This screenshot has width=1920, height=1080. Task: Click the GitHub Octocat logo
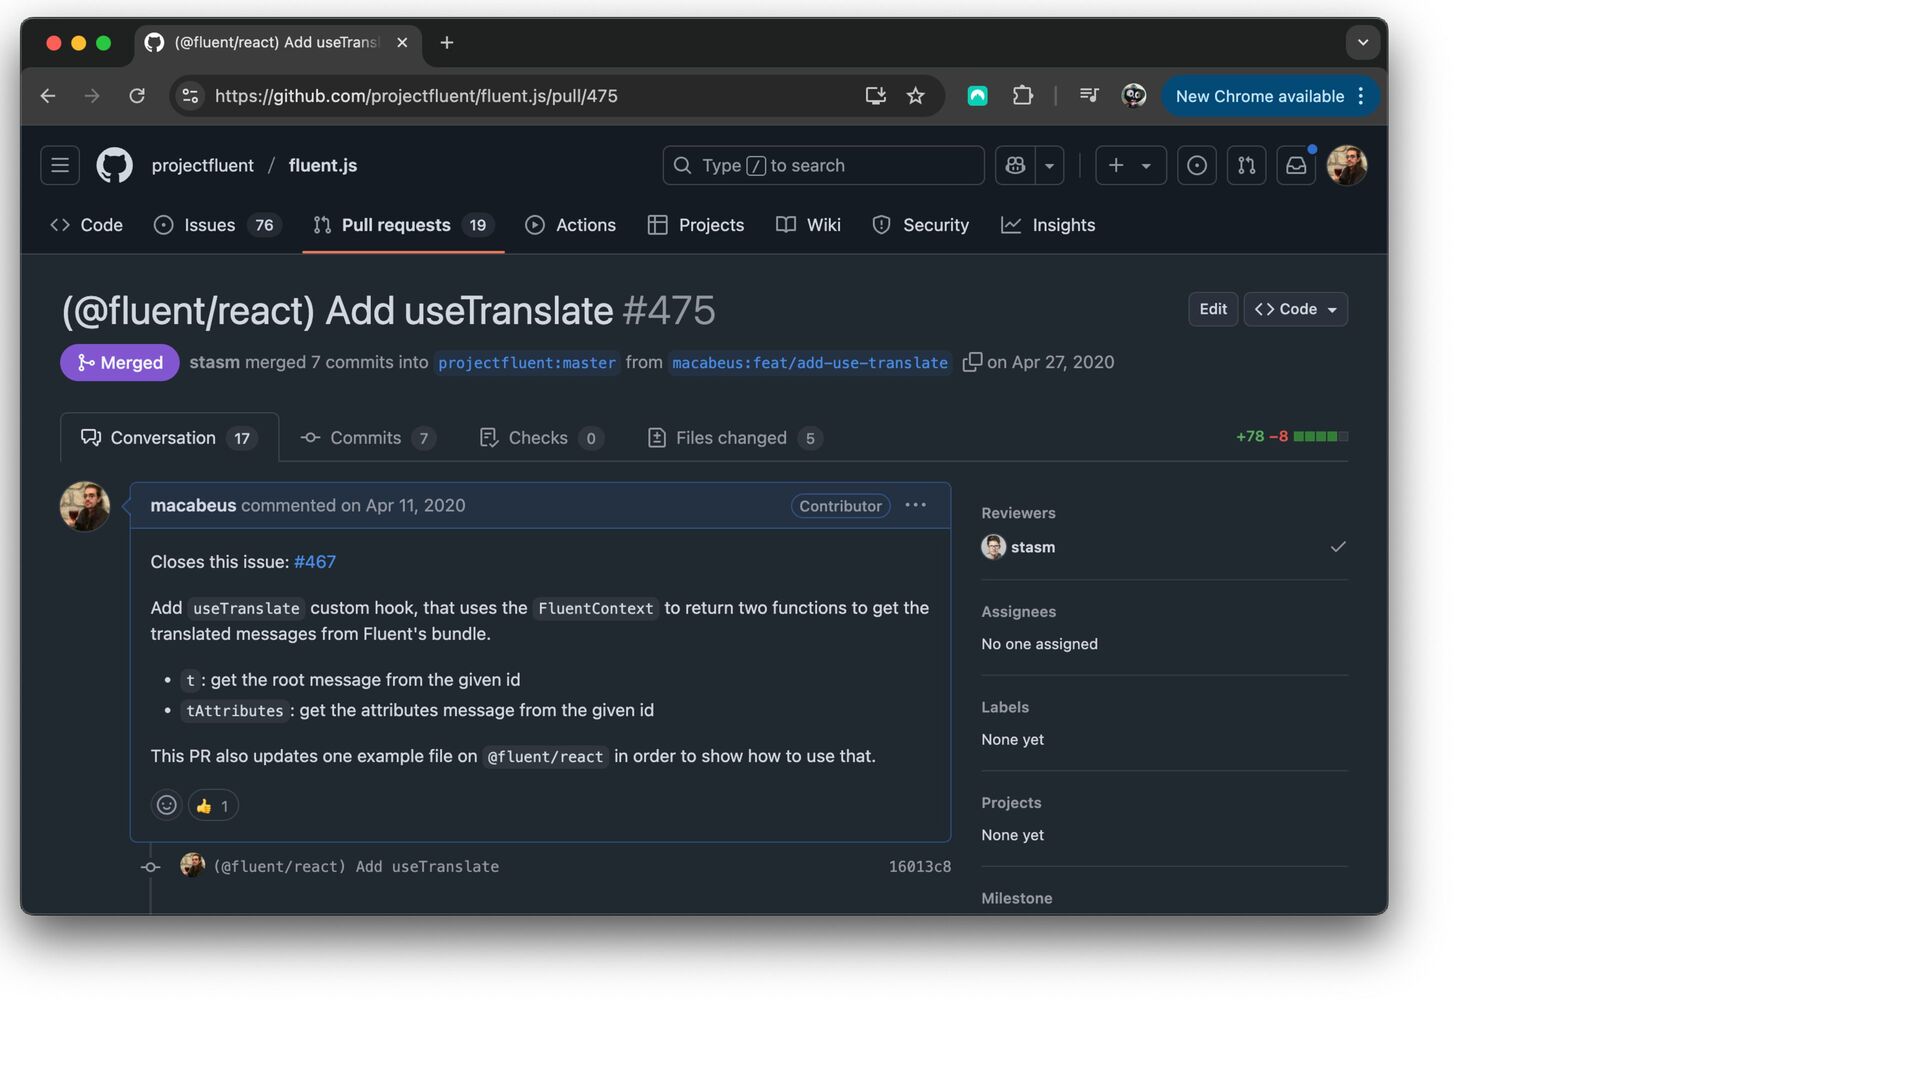[114, 165]
